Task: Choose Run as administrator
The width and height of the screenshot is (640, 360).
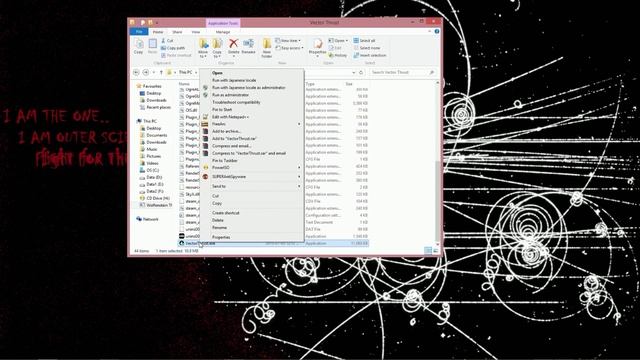Action: (230, 95)
